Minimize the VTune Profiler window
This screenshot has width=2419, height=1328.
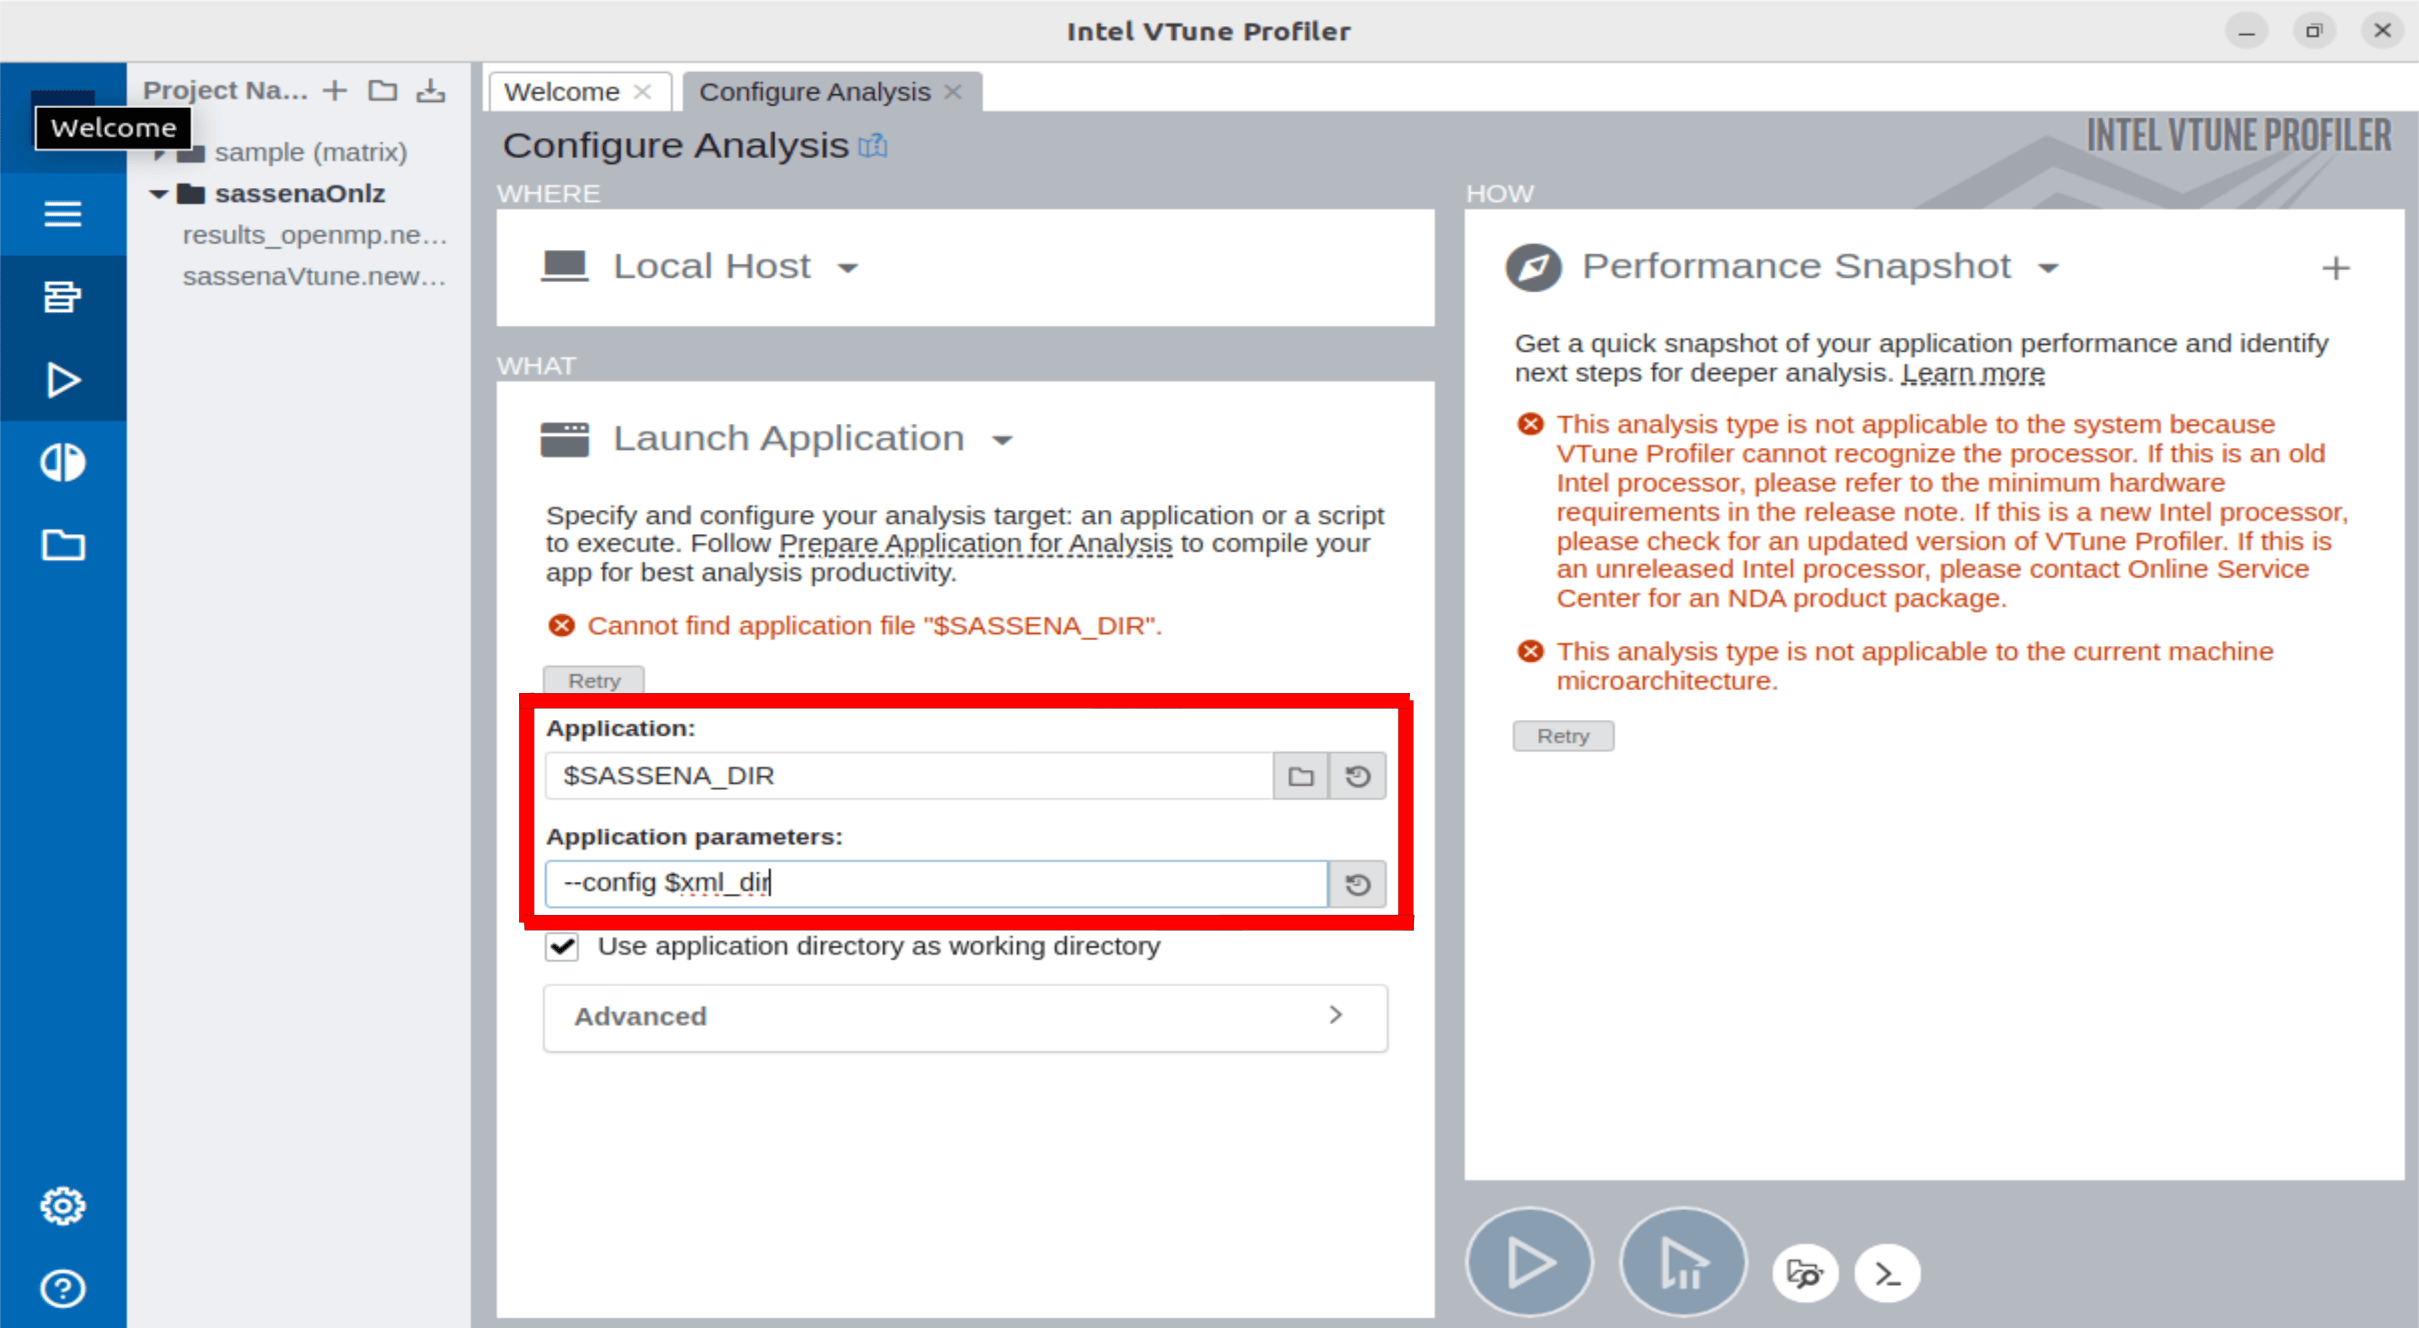[2246, 32]
